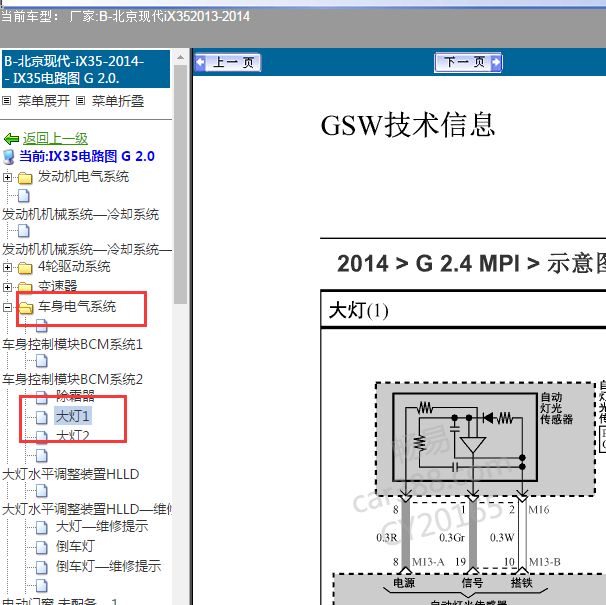Click the M13-B connector label
606x605 pixels.
pyautogui.click(x=545, y=562)
